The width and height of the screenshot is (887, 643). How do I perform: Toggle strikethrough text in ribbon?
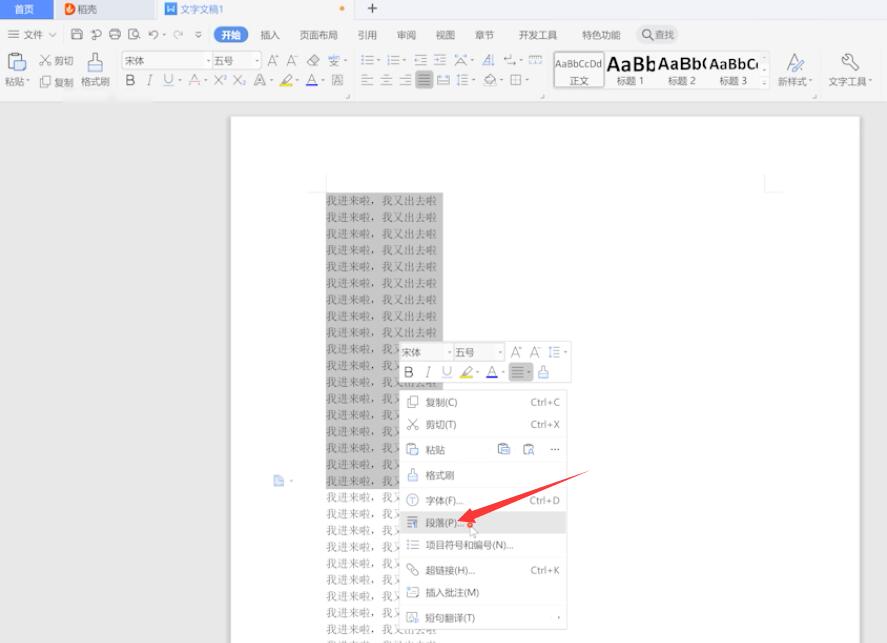(194, 80)
